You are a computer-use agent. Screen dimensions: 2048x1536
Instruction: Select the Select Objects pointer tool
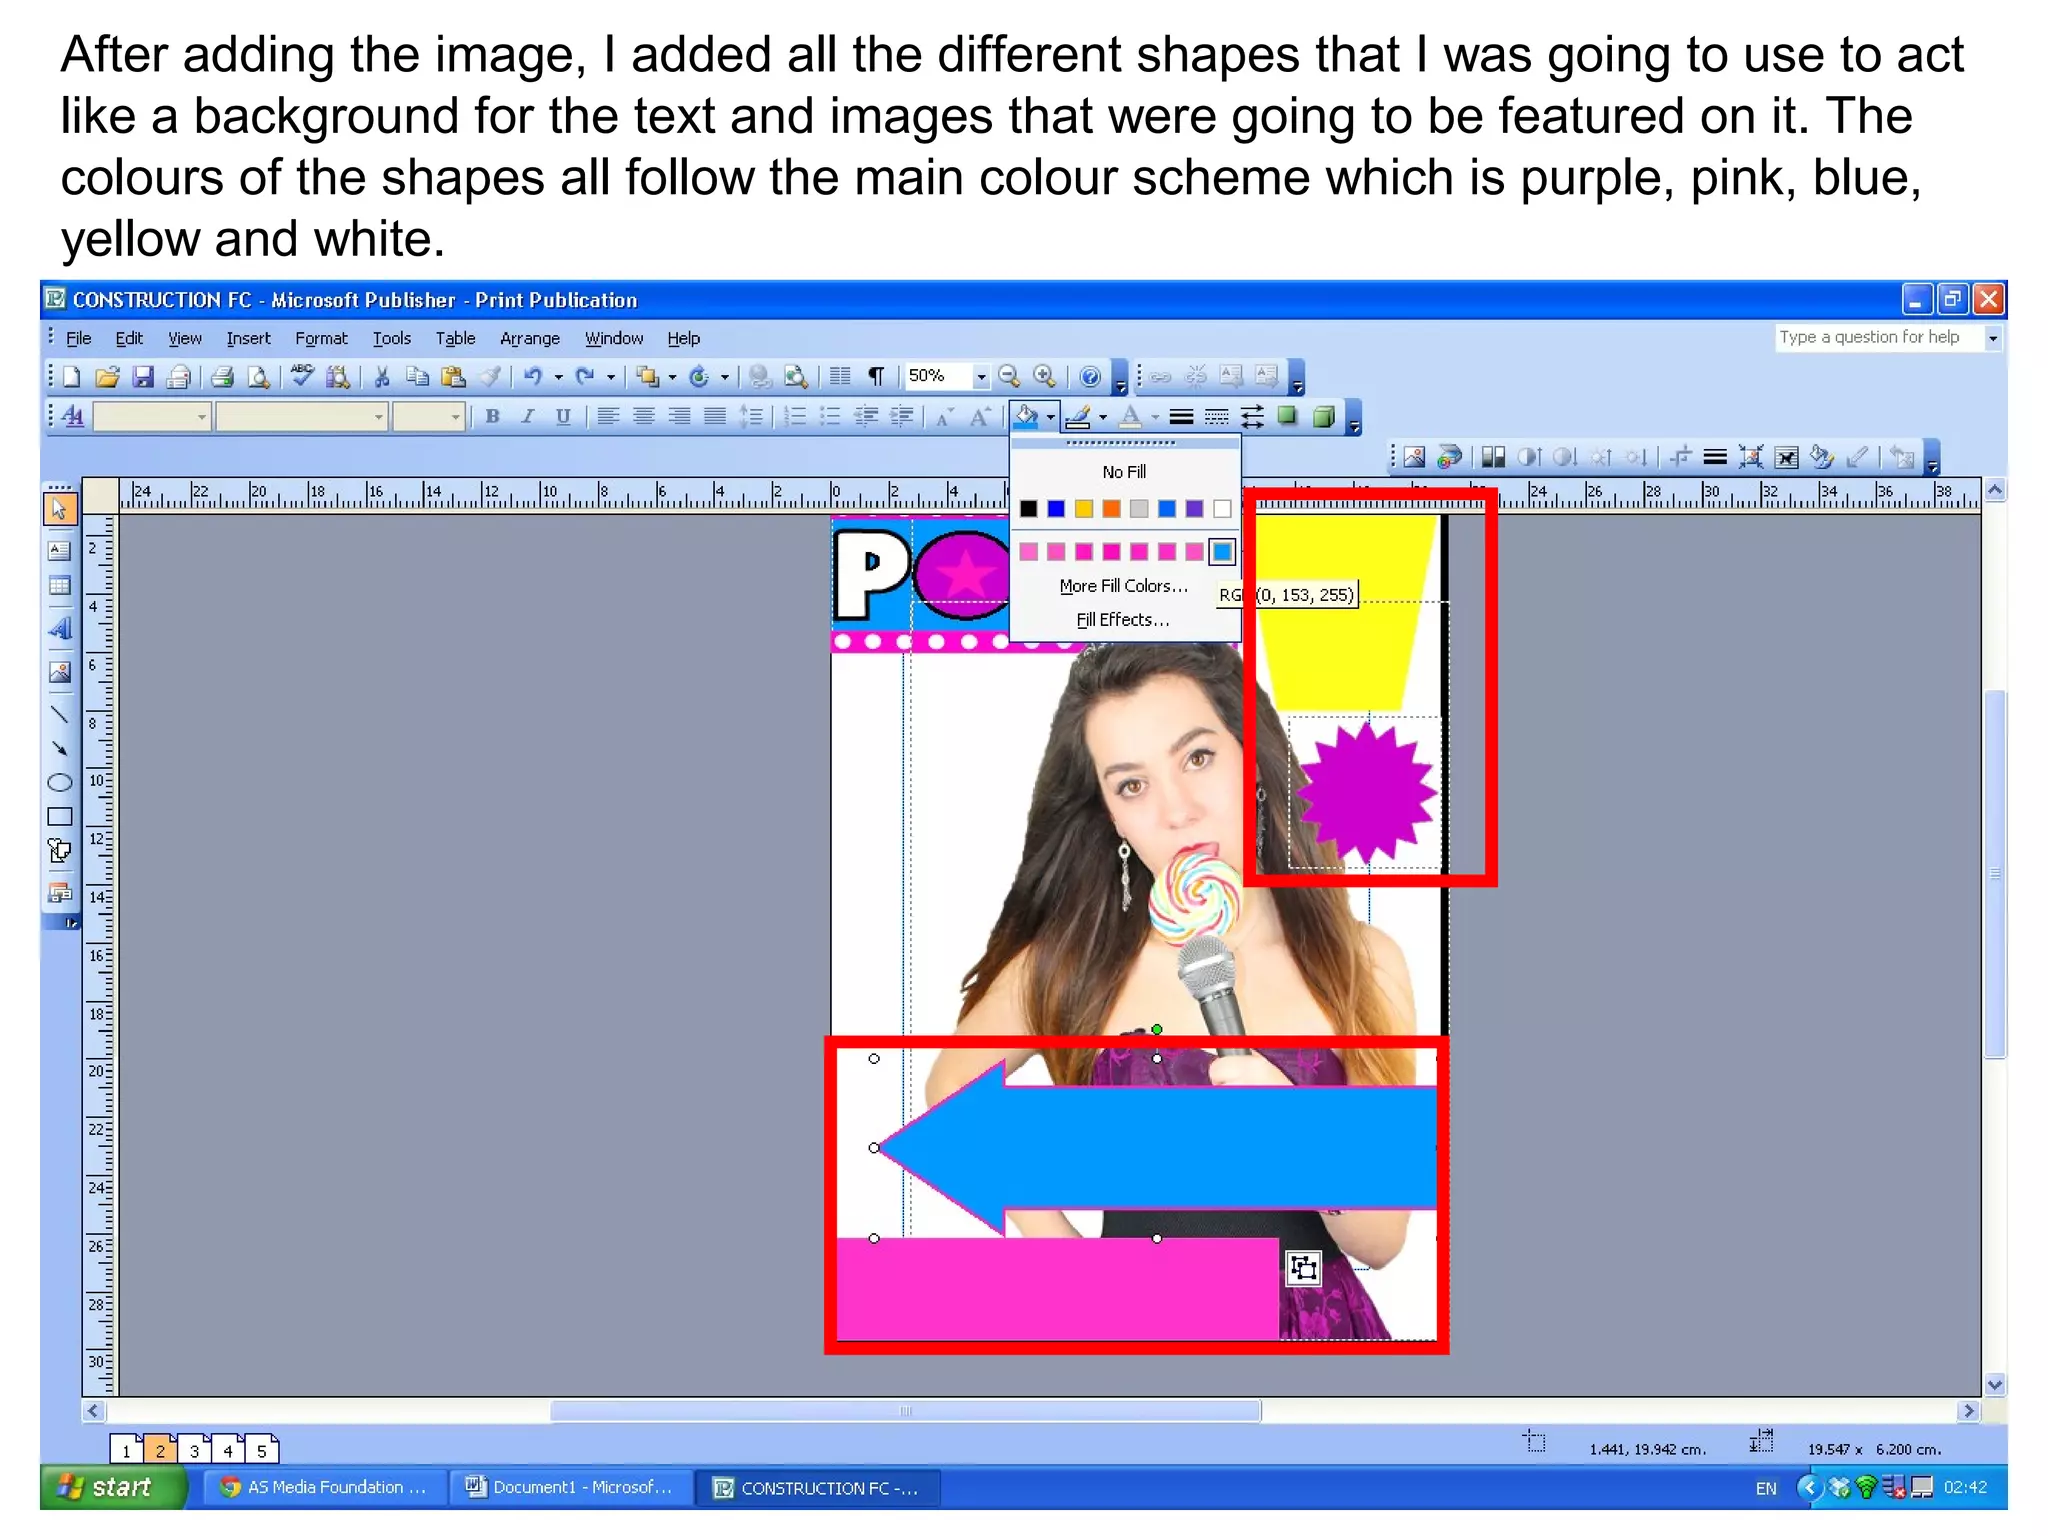click(x=59, y=509)
